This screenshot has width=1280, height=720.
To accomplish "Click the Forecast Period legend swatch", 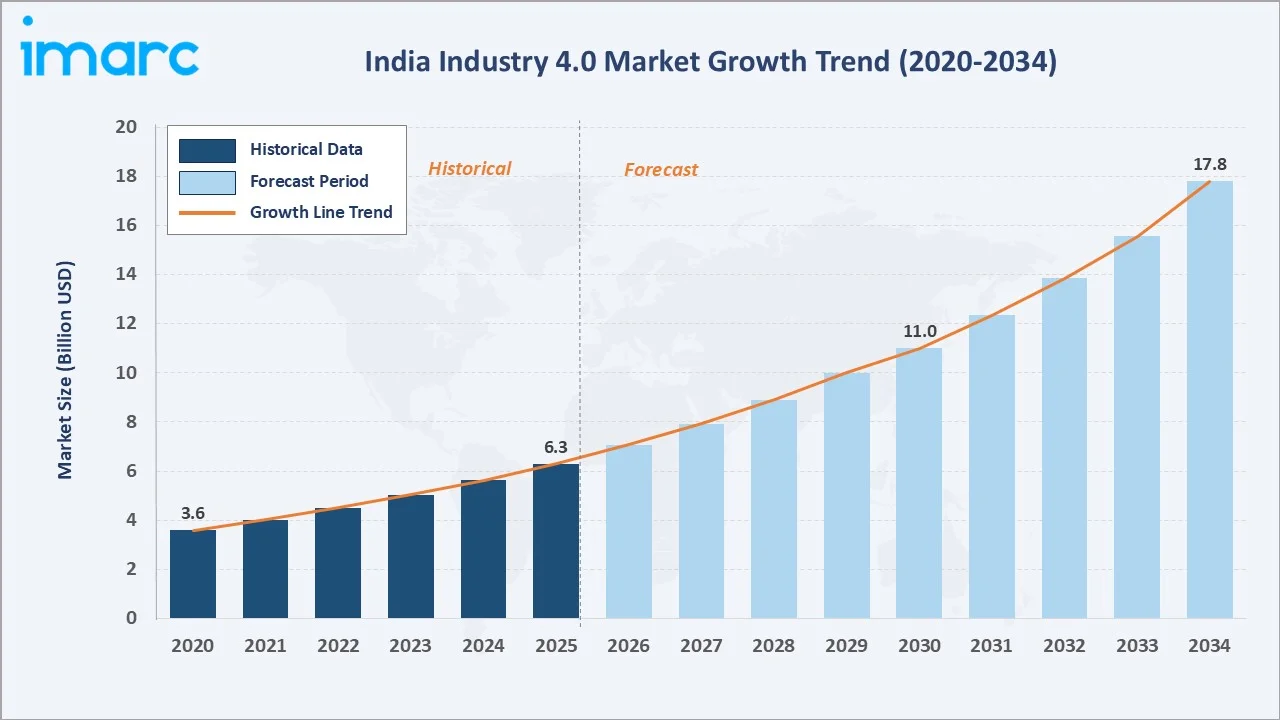I will coord(207,182).
